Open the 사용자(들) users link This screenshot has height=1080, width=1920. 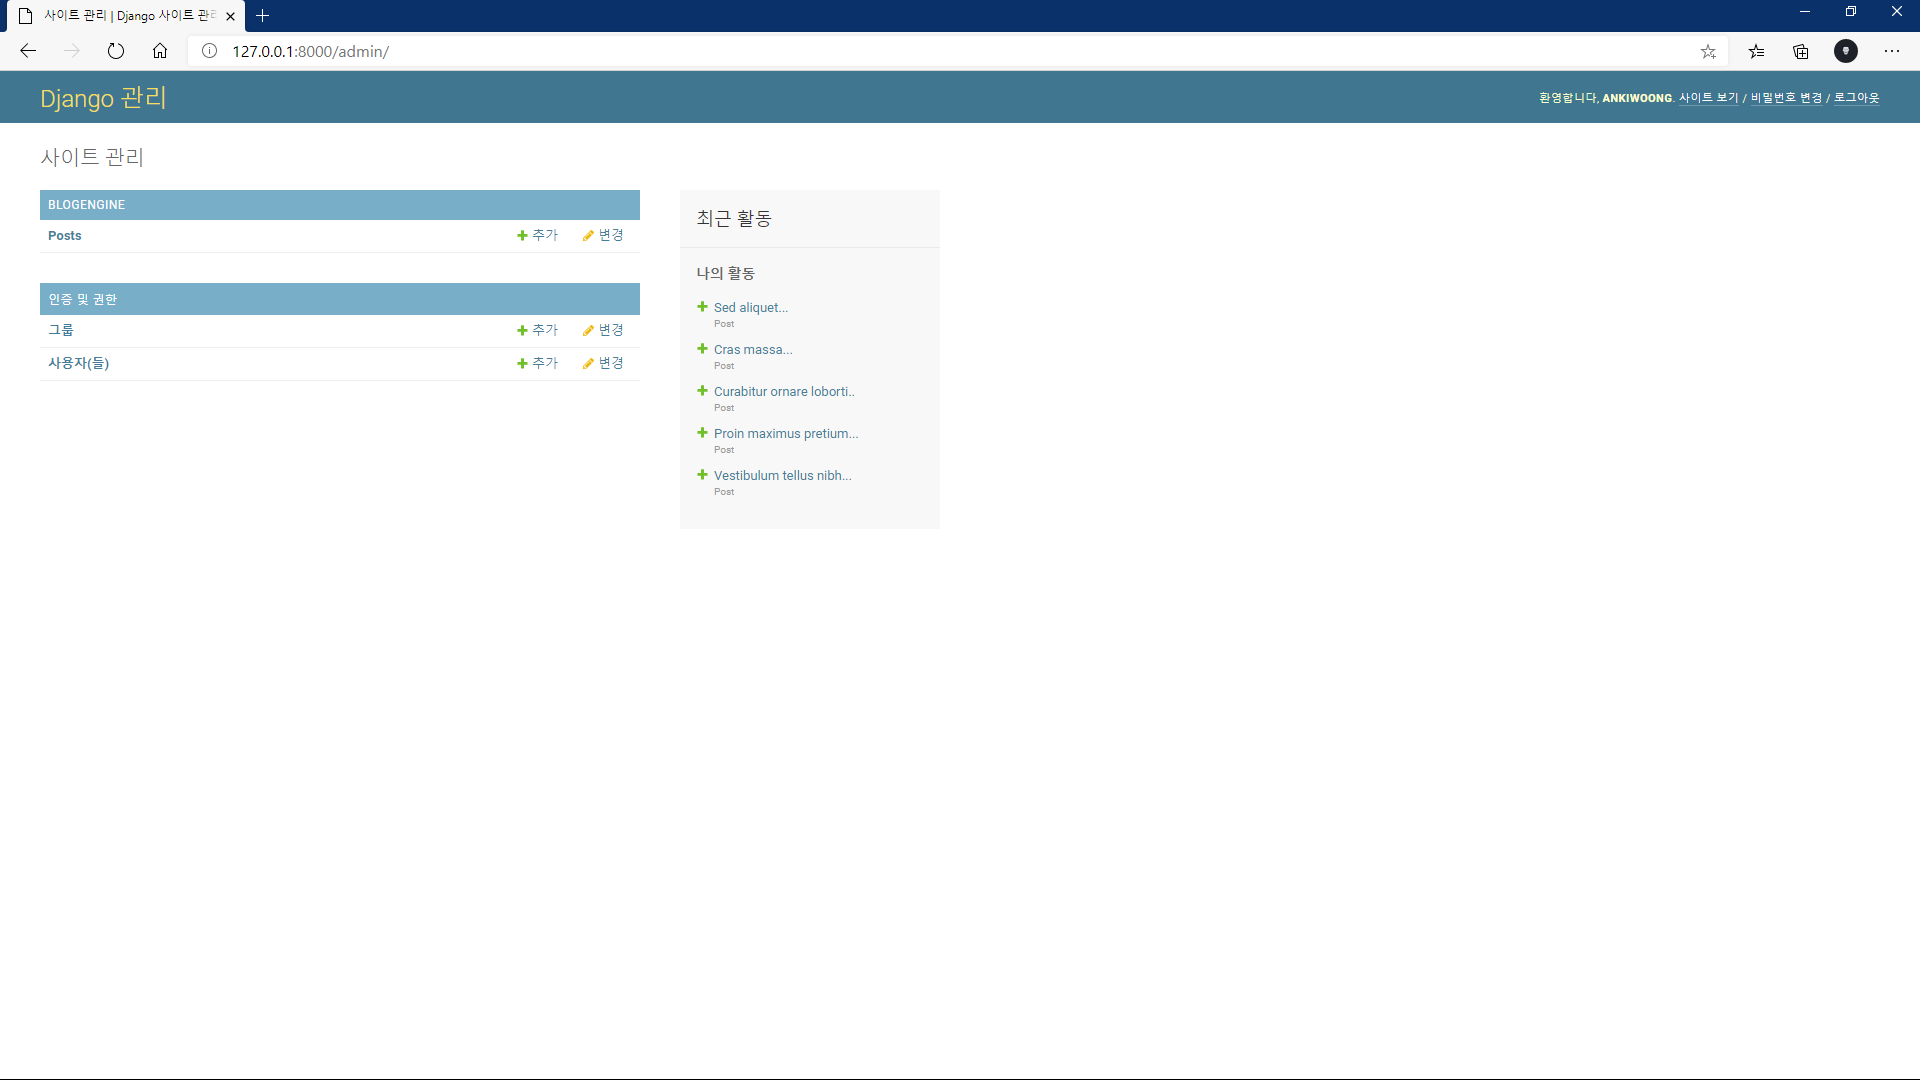point(79,363)
